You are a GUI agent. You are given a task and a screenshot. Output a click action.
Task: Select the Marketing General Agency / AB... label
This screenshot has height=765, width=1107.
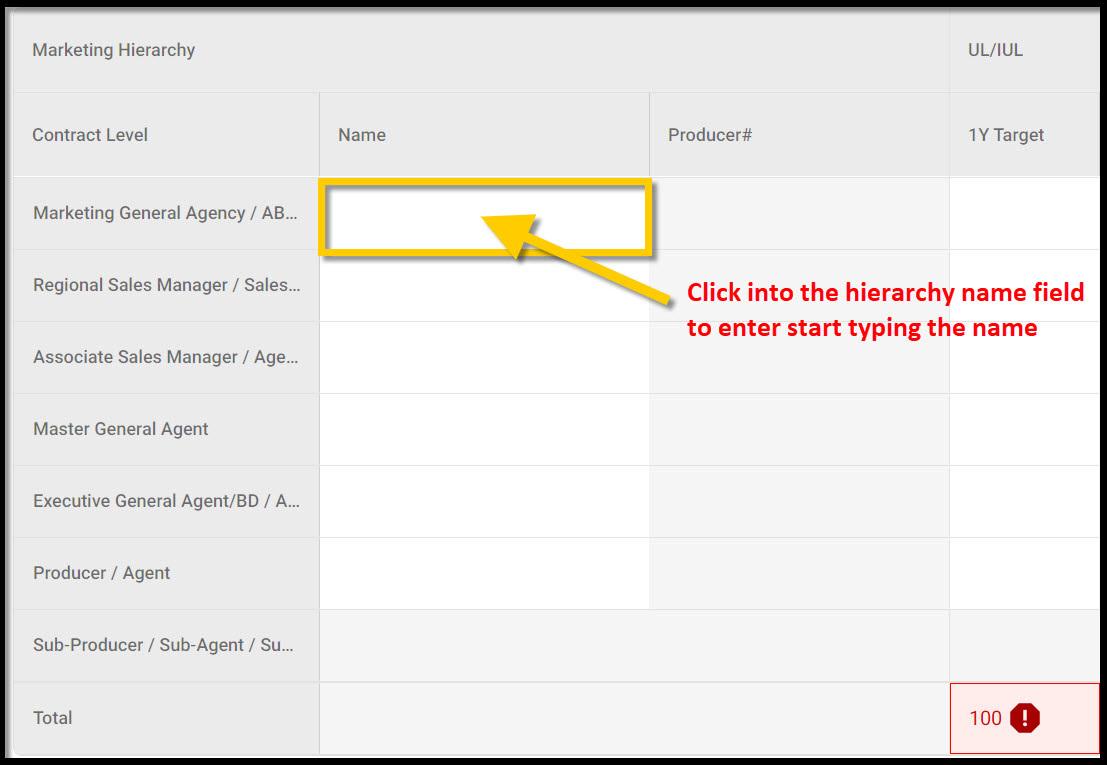(x=165, y=213)
